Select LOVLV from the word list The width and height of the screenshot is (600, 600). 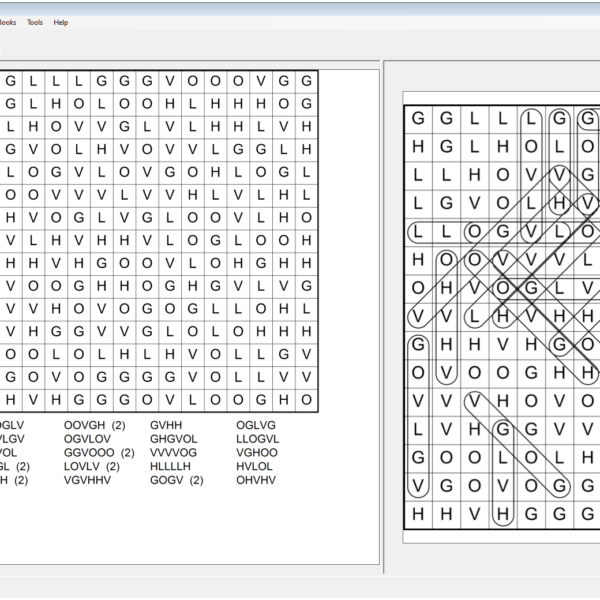pyautogui.click(x=83, y=467)
